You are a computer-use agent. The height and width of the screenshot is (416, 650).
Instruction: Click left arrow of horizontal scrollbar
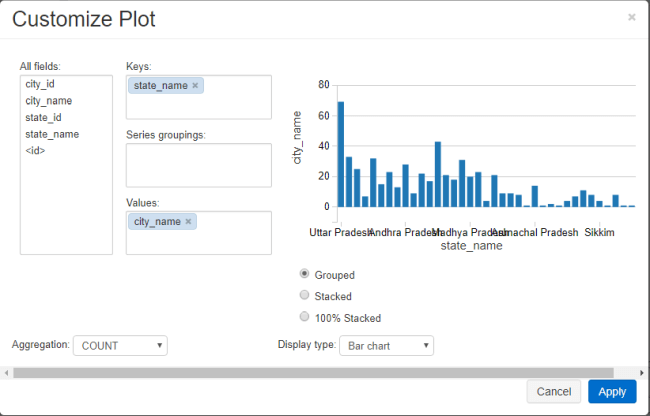6,373
